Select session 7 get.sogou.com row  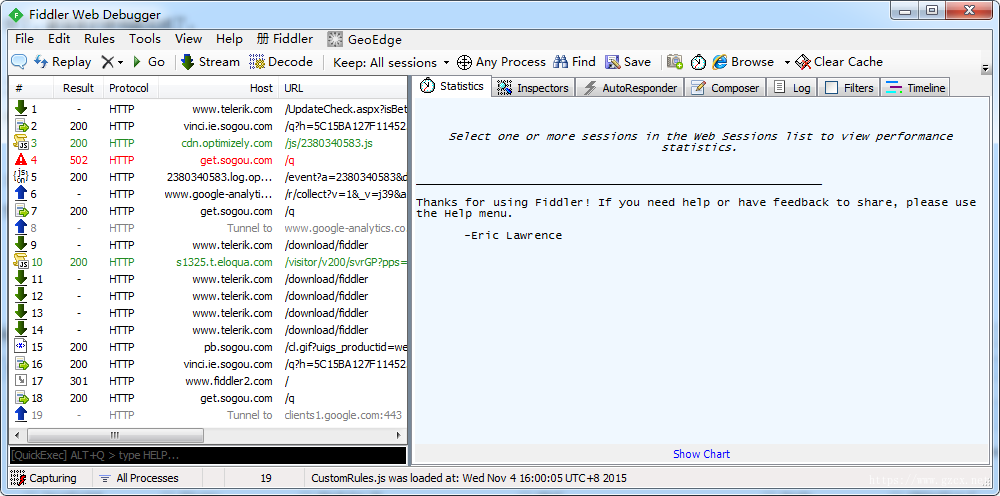(x=208, y=211)
